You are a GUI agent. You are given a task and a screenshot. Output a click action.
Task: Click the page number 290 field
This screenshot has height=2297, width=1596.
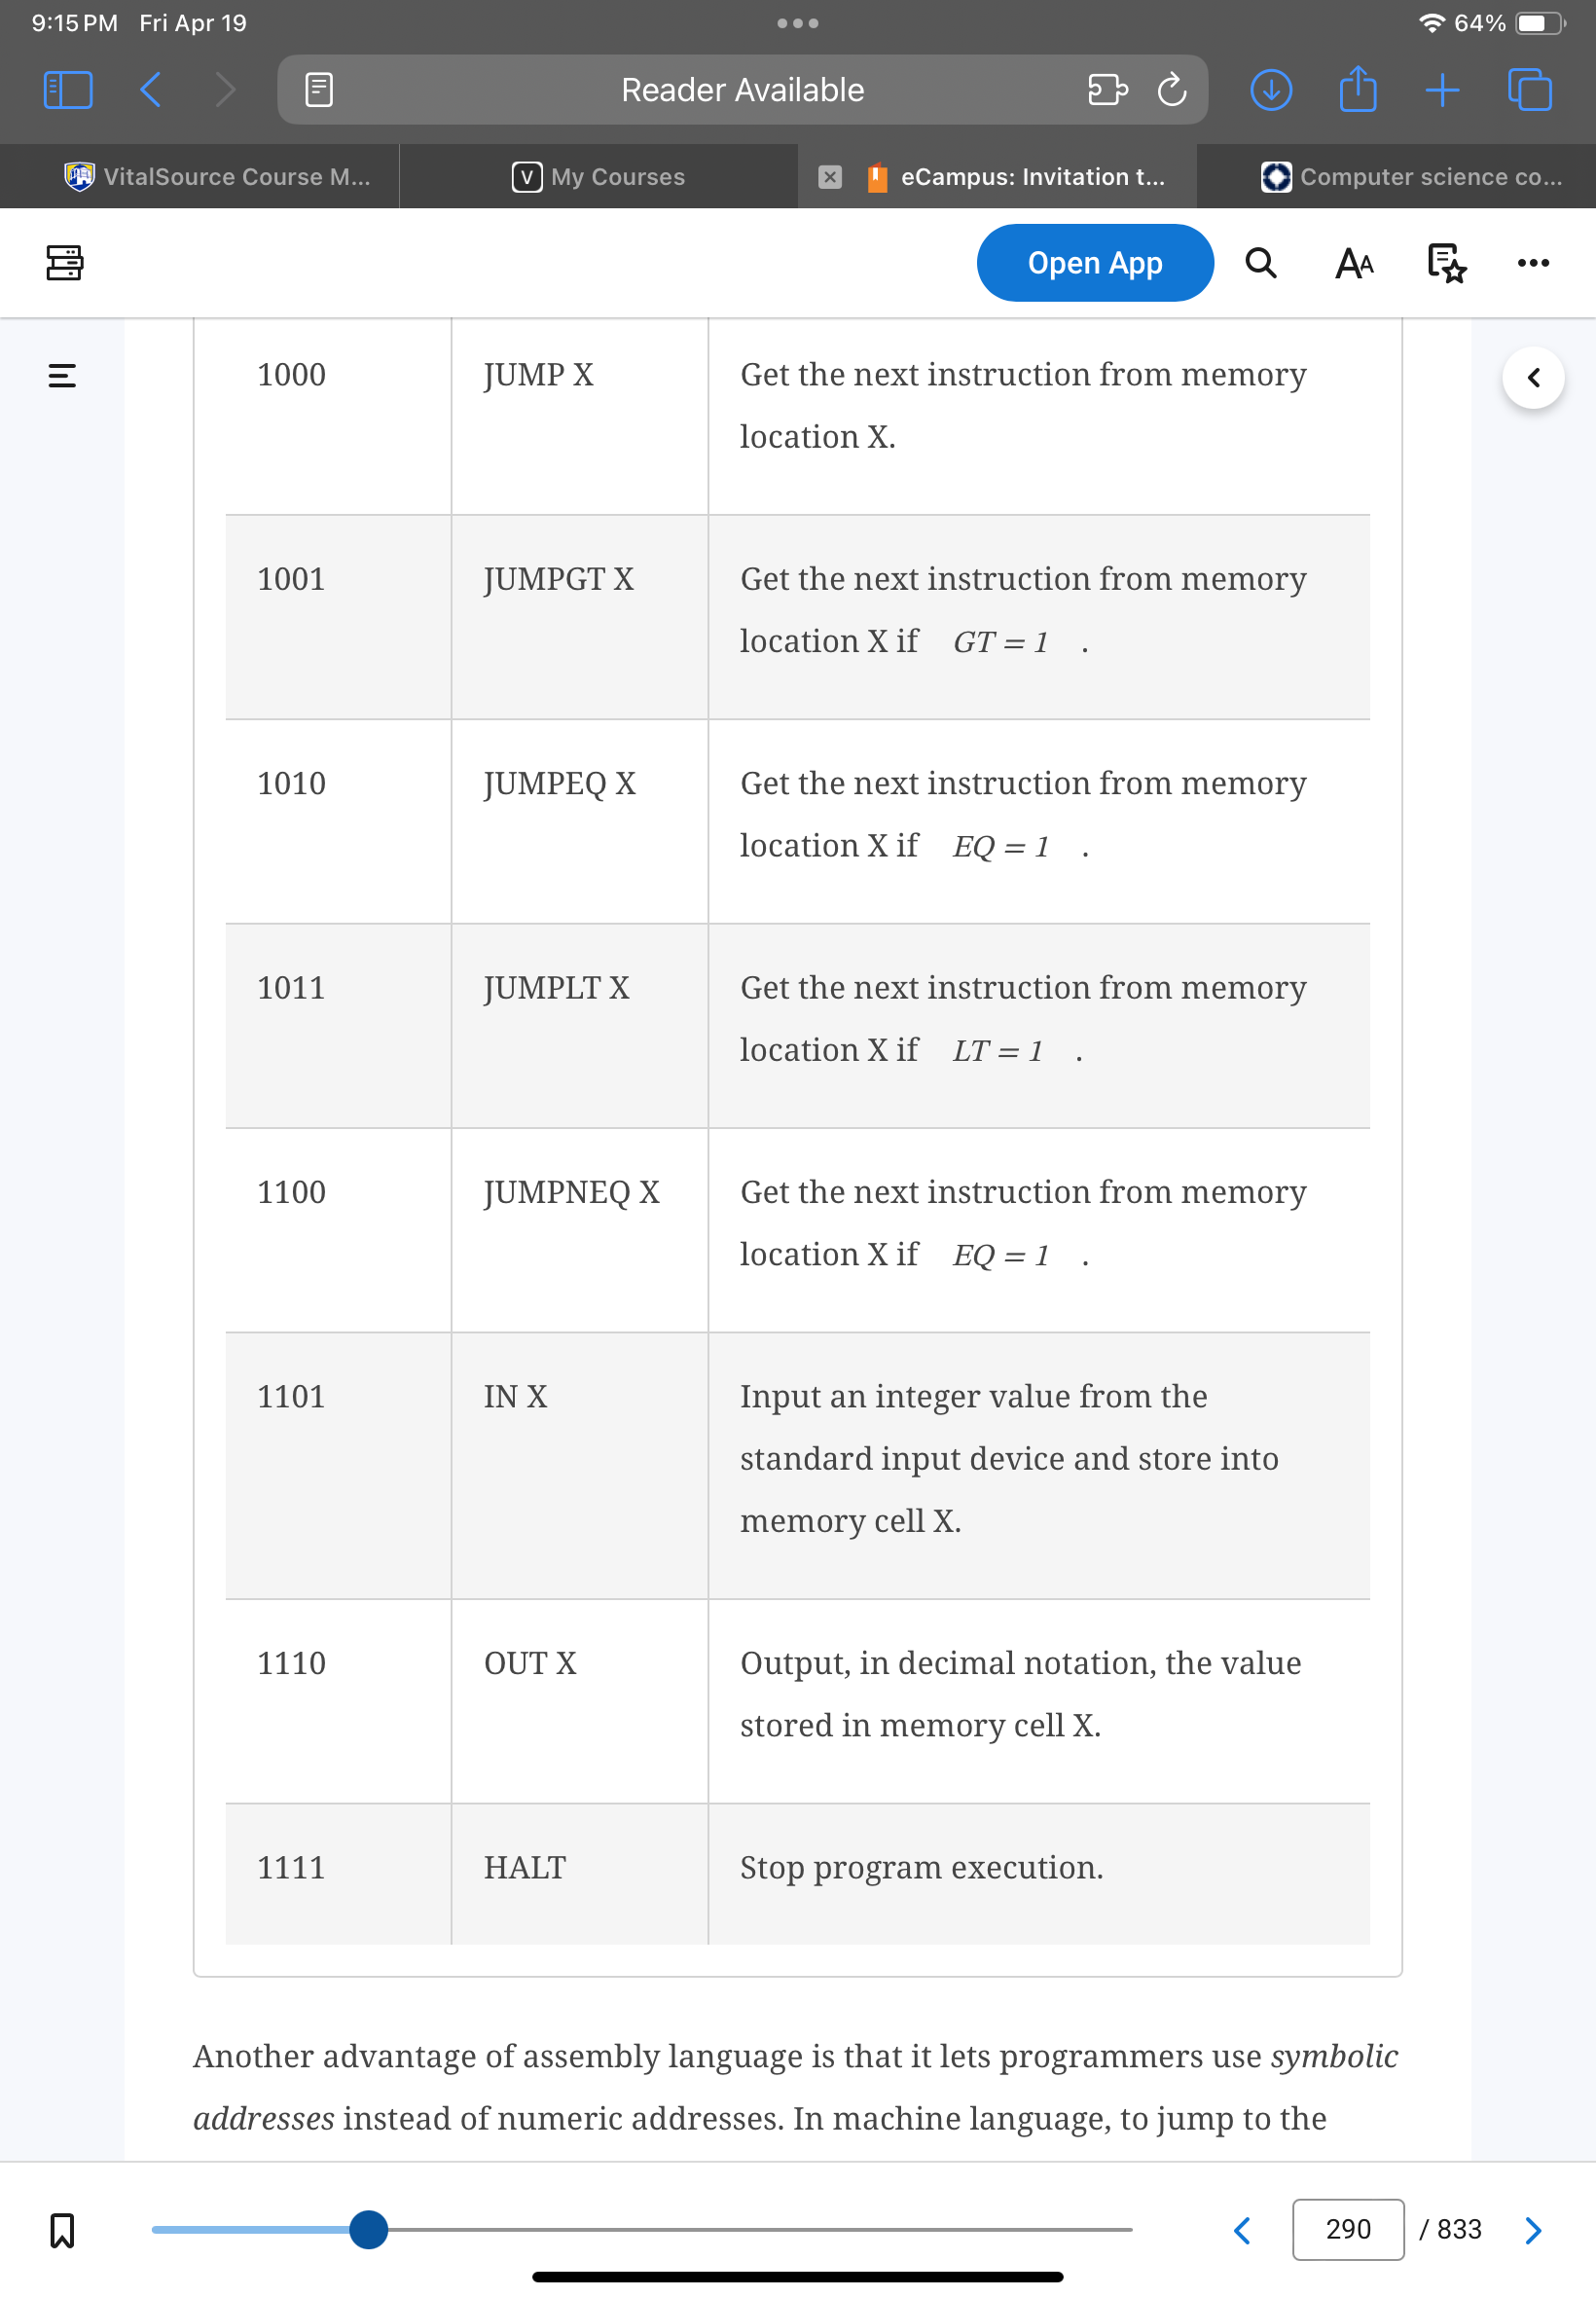click(x=1347, y=2229)
